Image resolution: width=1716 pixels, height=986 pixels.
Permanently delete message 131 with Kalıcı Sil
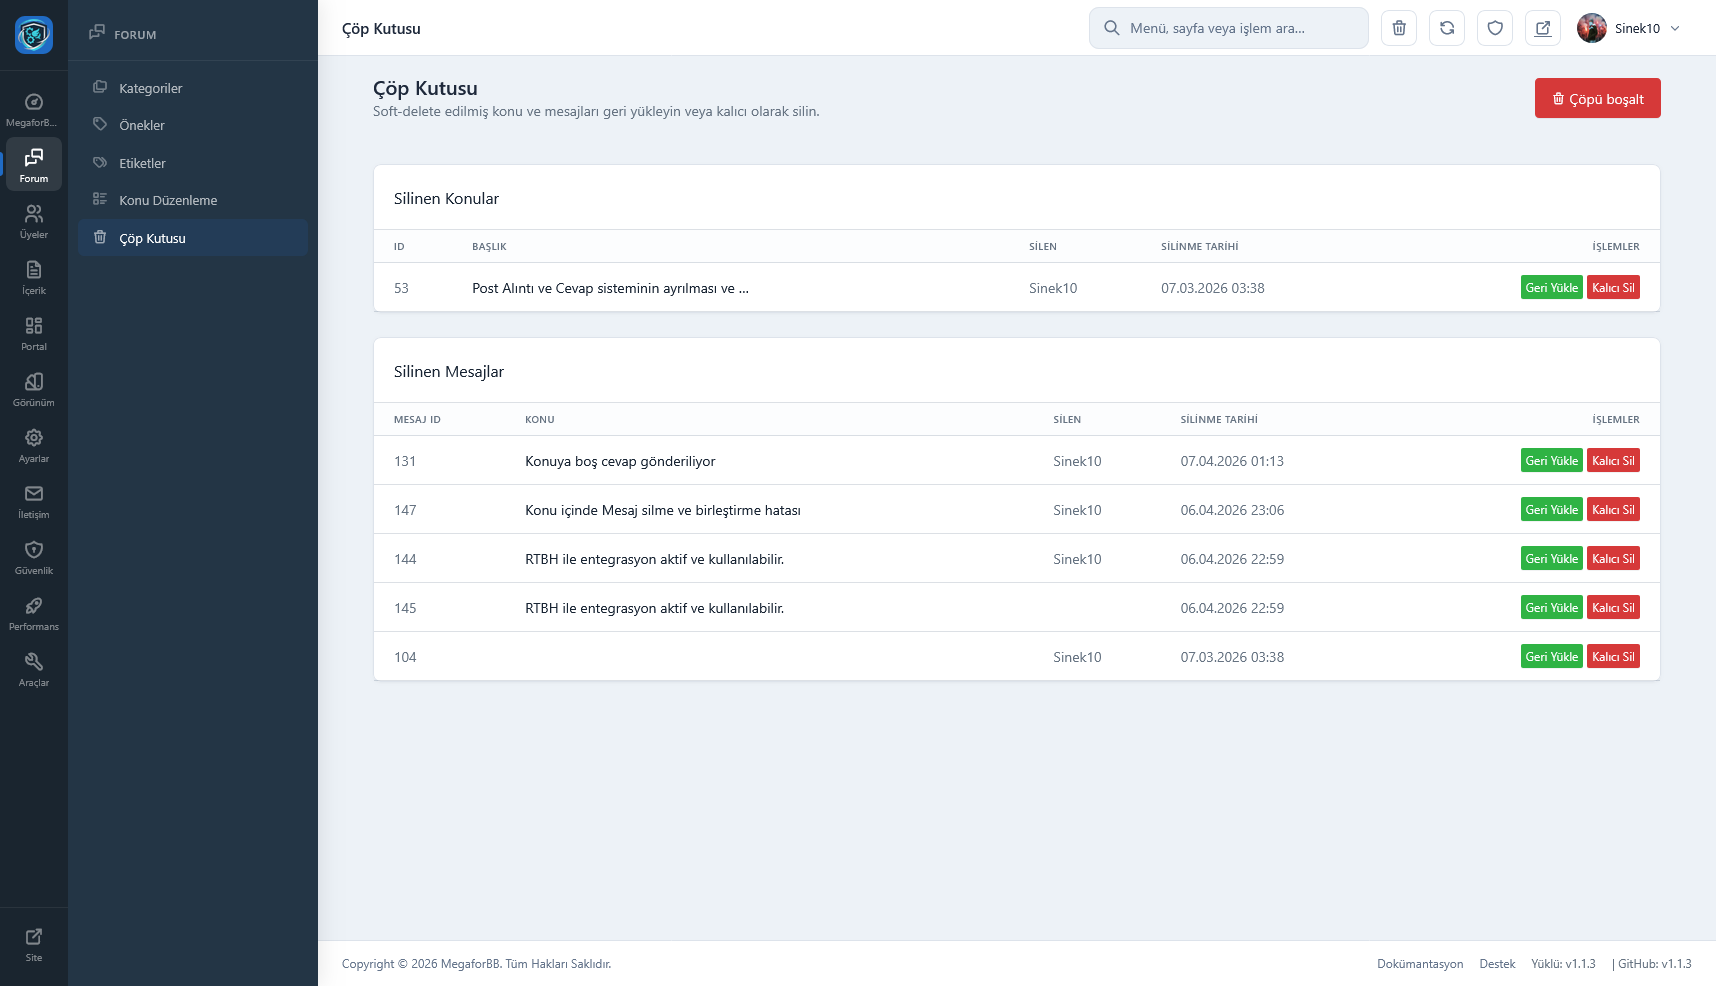1613,461
